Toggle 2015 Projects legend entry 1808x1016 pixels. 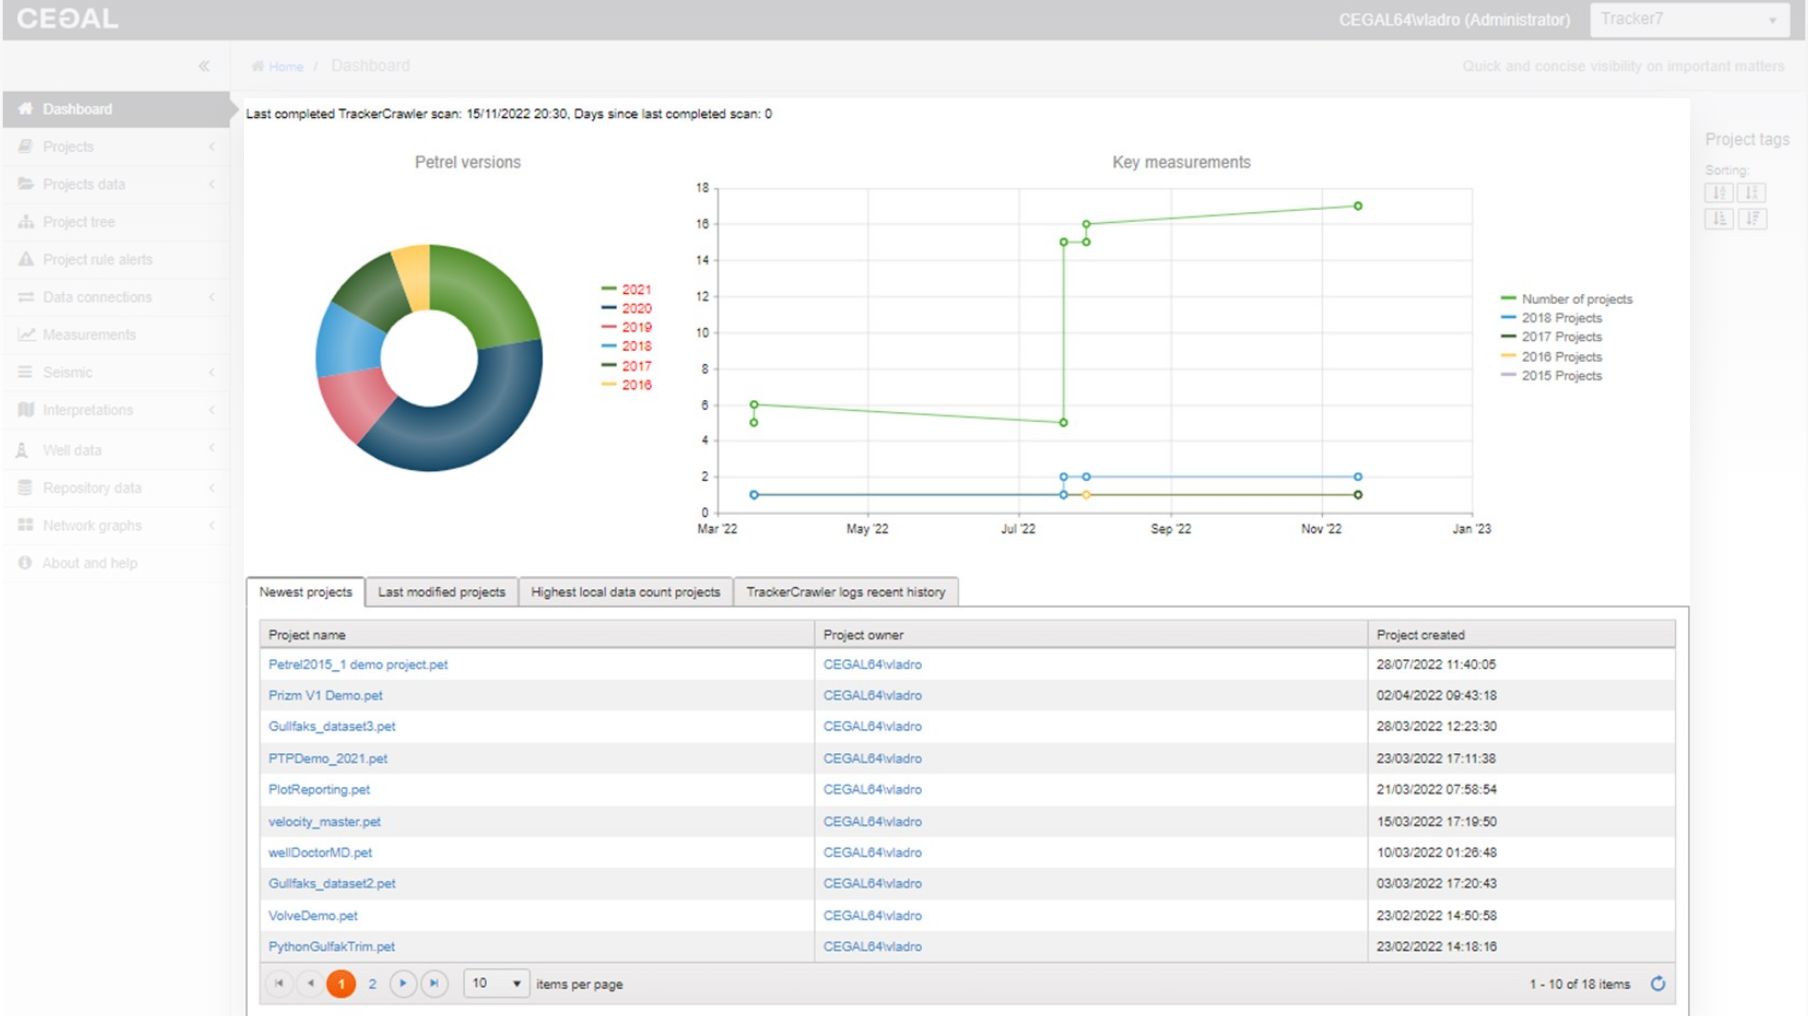click(x=1551, y=376)
